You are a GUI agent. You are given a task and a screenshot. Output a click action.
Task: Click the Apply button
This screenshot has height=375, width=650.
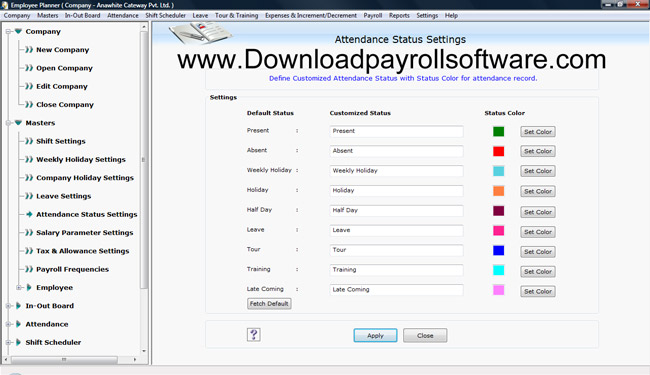pyautogui.click(x=375, y=335)
